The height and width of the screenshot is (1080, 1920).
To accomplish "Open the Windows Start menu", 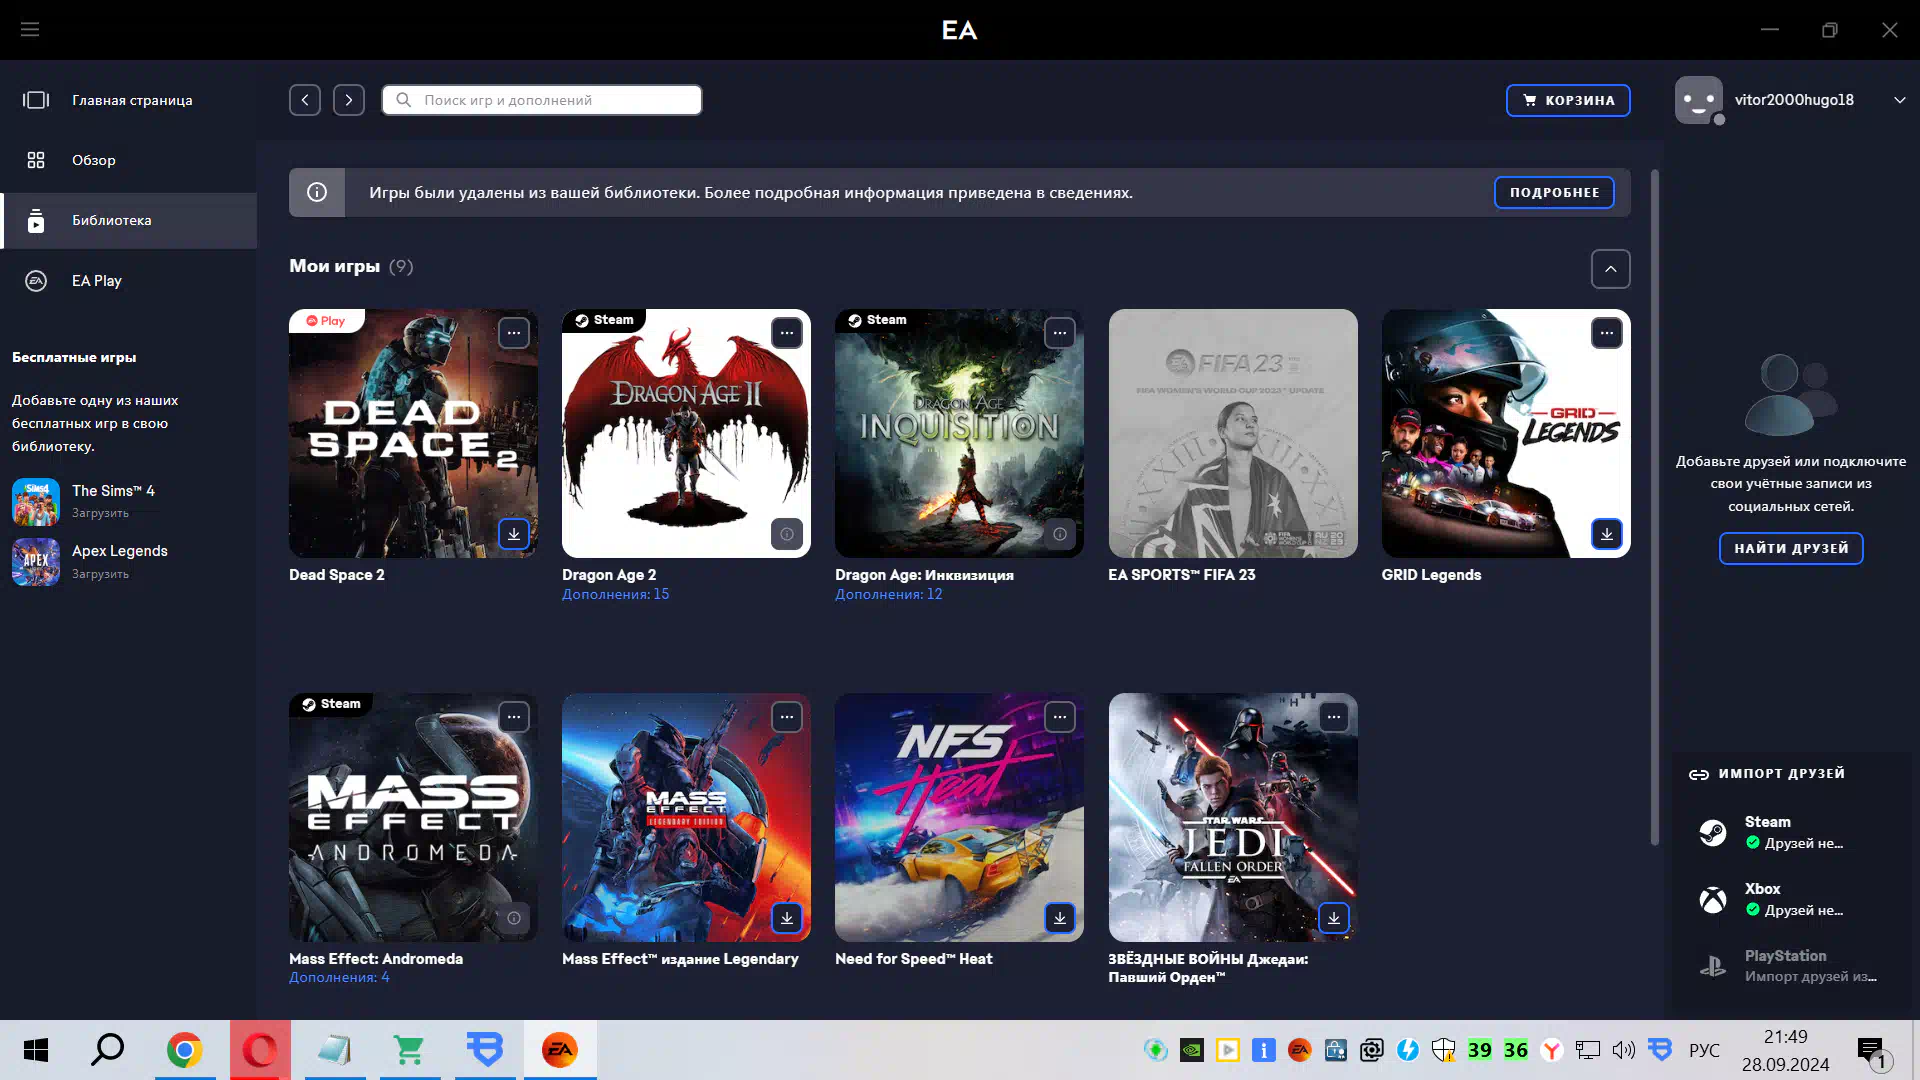I will pos(36,1050).
